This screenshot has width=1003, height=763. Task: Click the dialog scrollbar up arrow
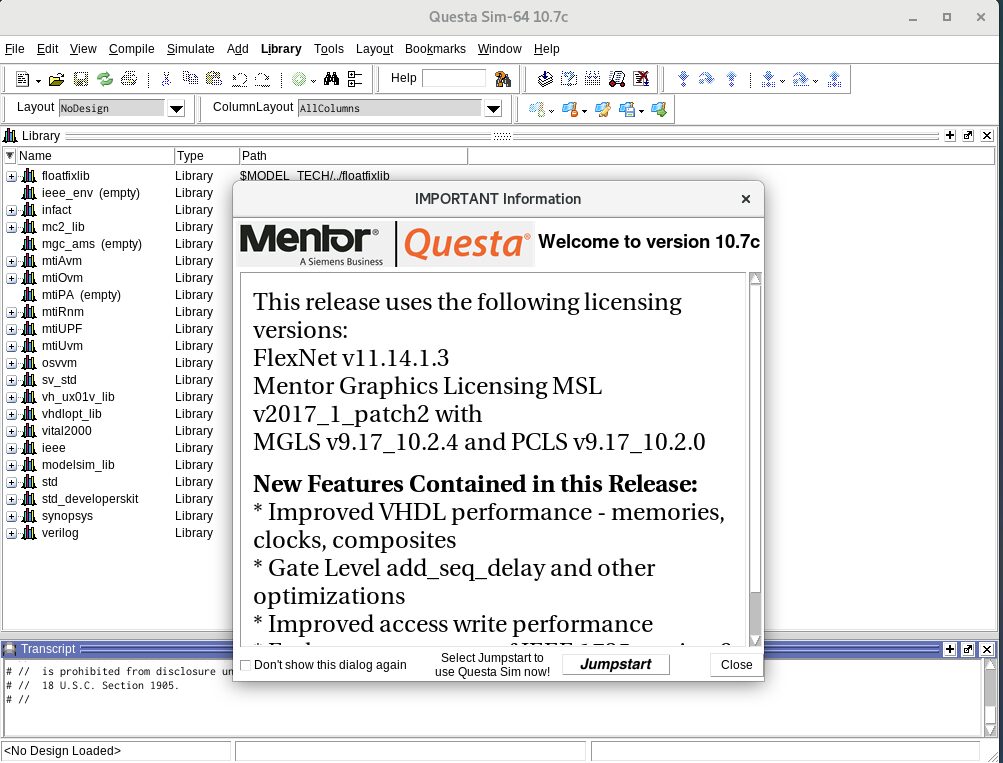pos(755,278)
